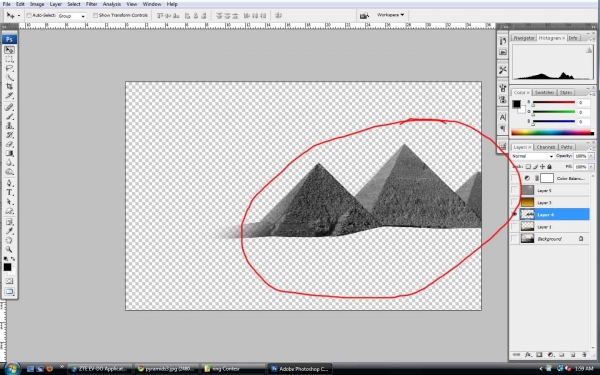Image resolution: width=600 pixels, height=375 pixels.
Task: Open the File menu
Action: click(x=7, y=4)
